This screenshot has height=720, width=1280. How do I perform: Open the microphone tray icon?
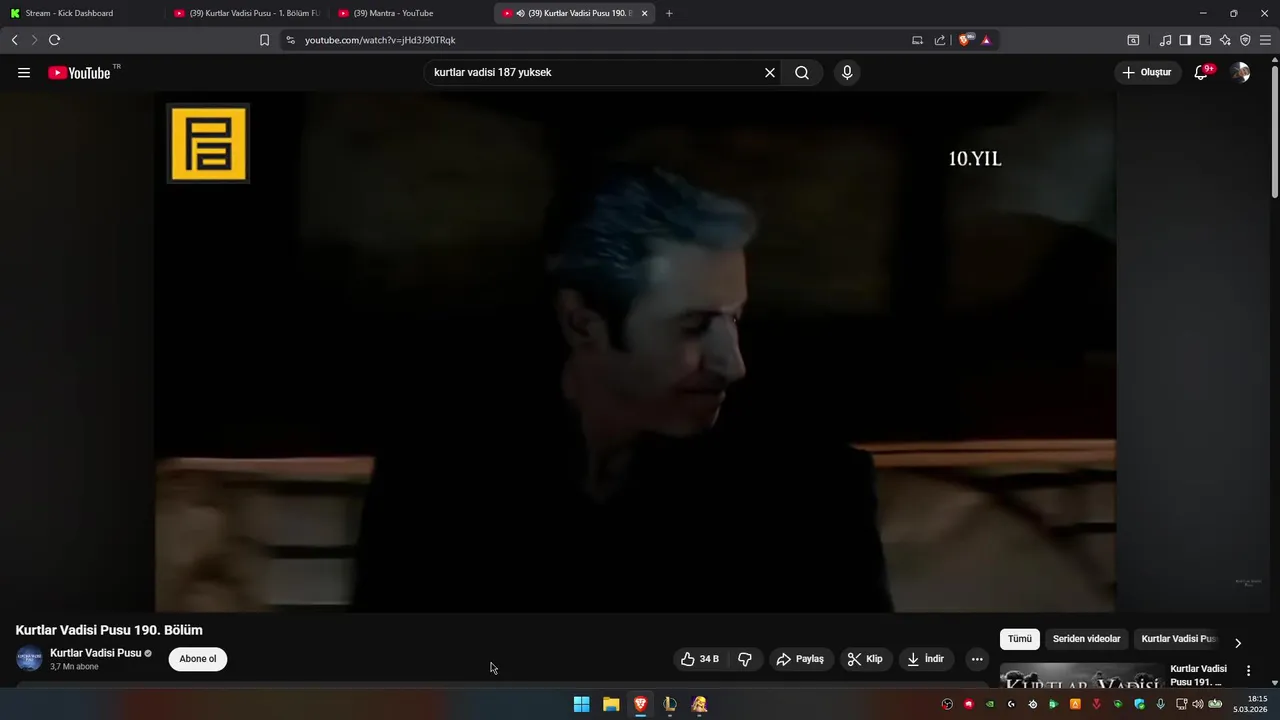pos(1160,704)
